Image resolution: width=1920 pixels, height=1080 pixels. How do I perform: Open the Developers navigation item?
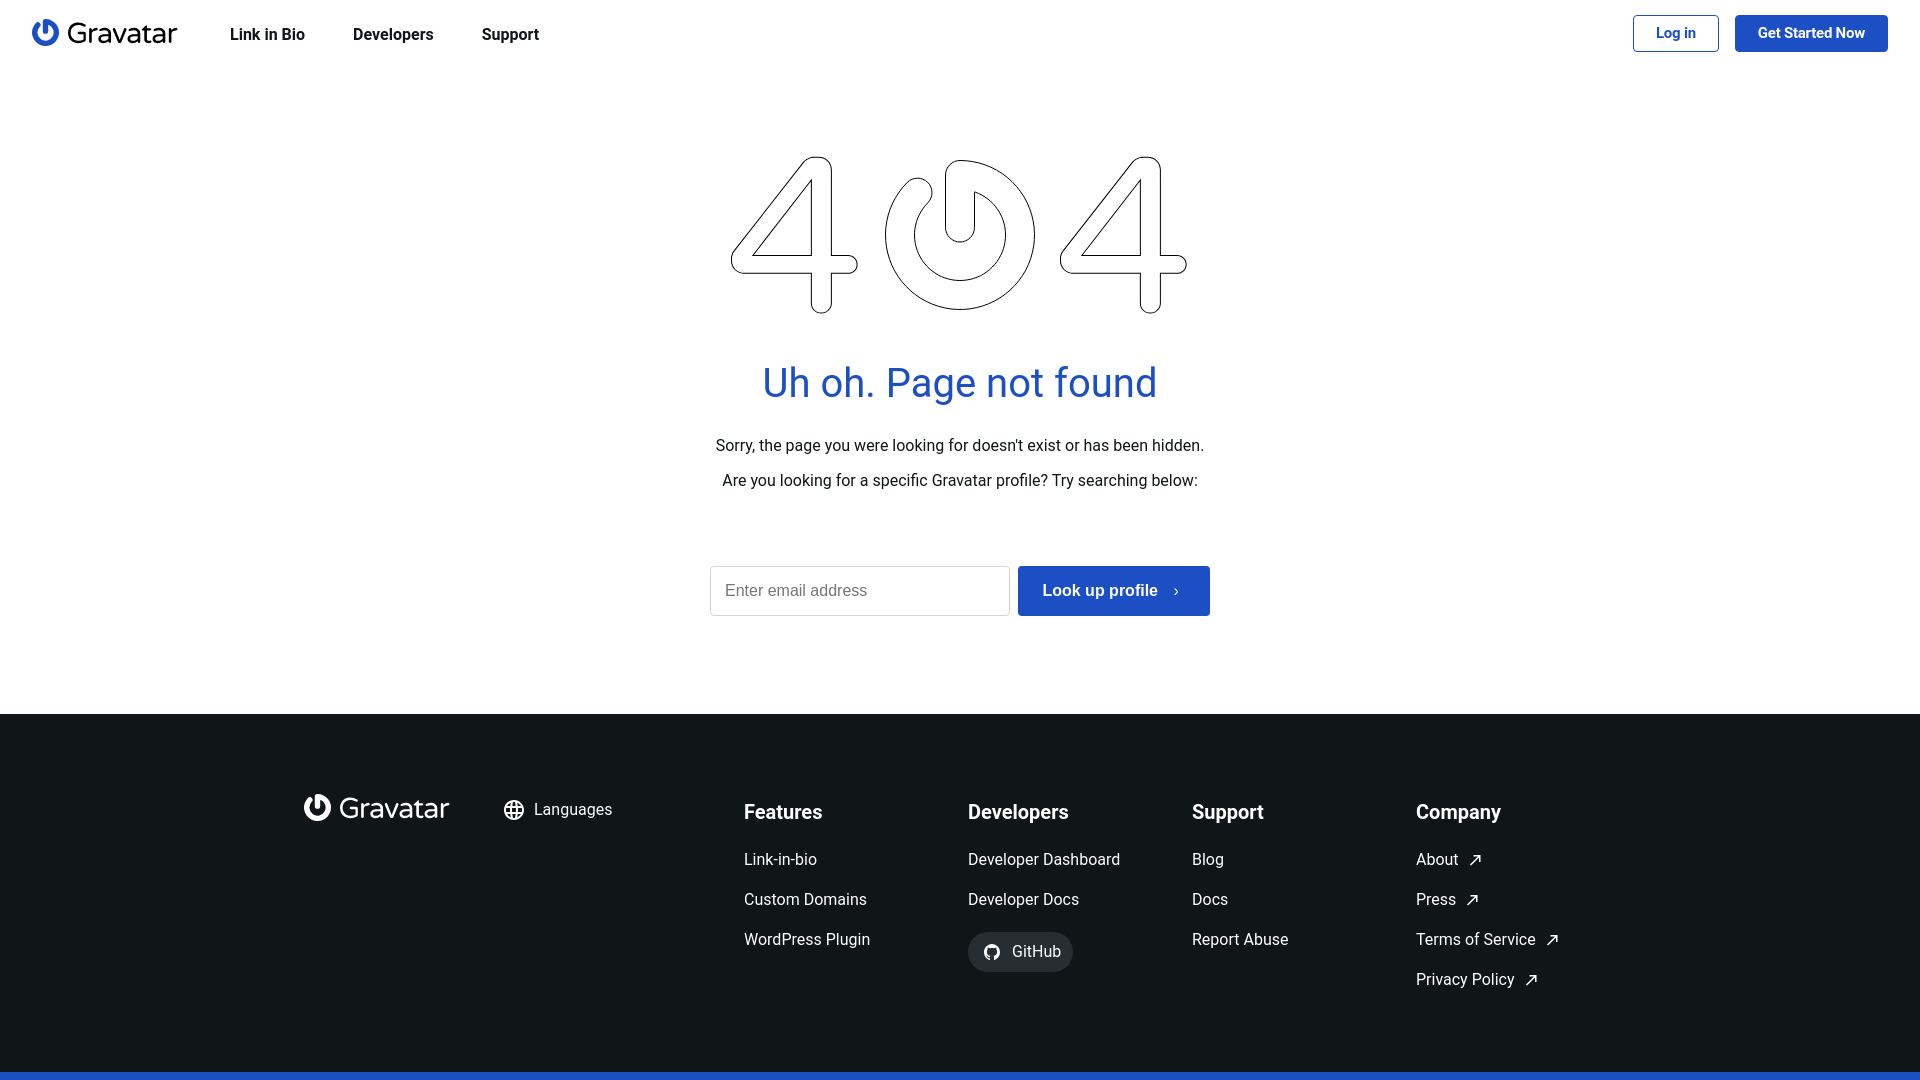tap(393, 34)
